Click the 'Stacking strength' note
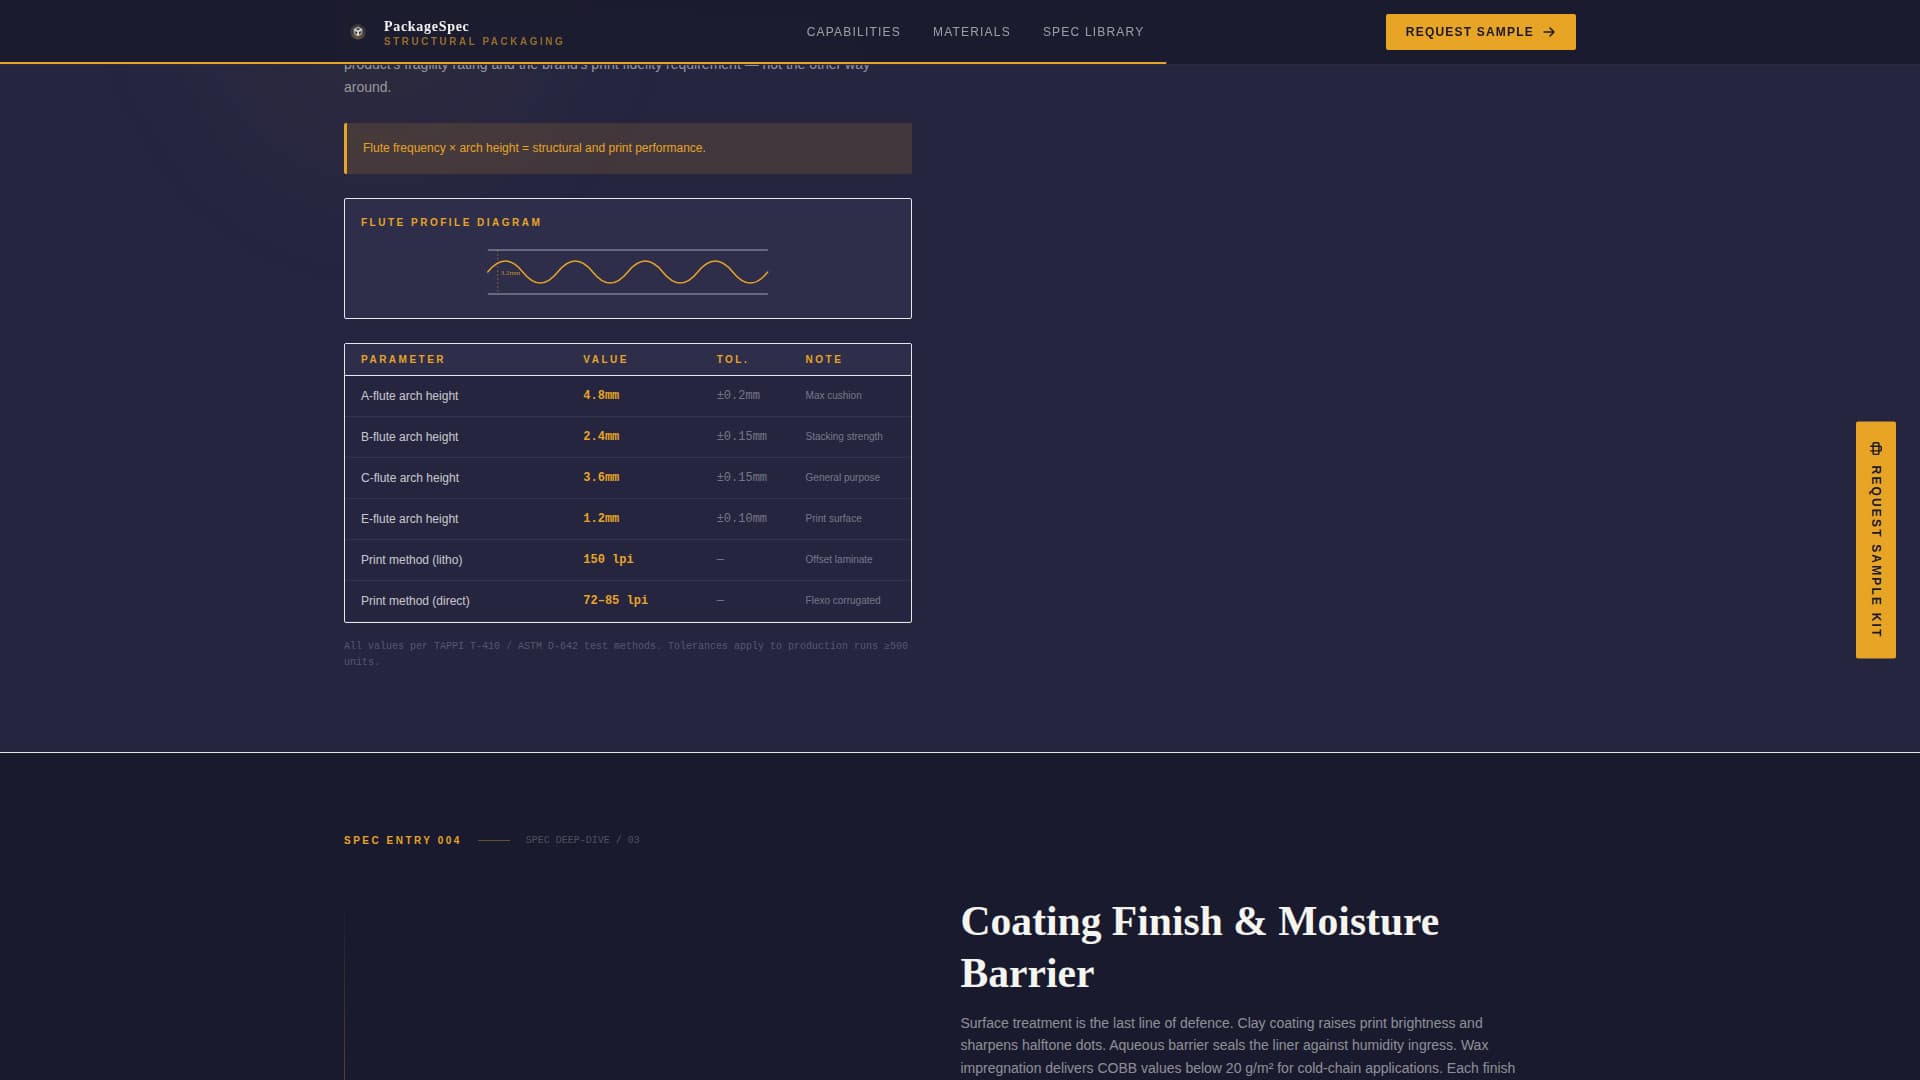 point(844,436)
